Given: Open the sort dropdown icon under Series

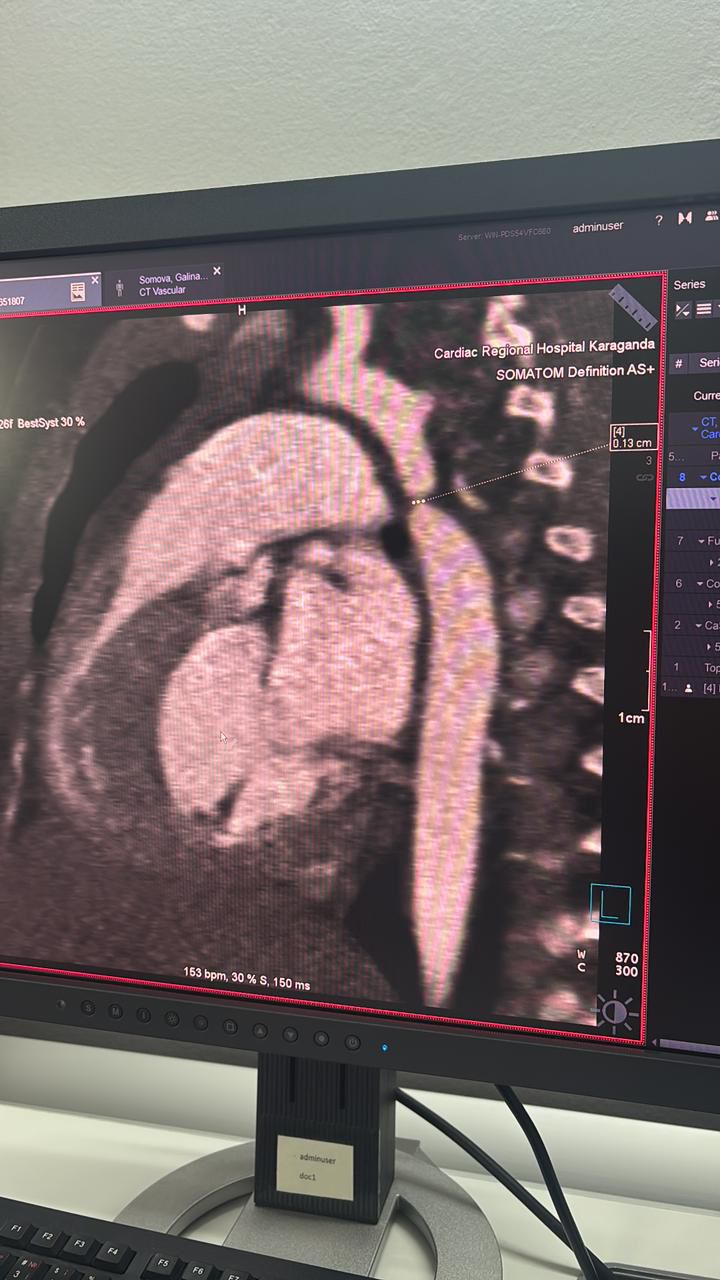Looking at the screenshot, I should pos(684,311).
